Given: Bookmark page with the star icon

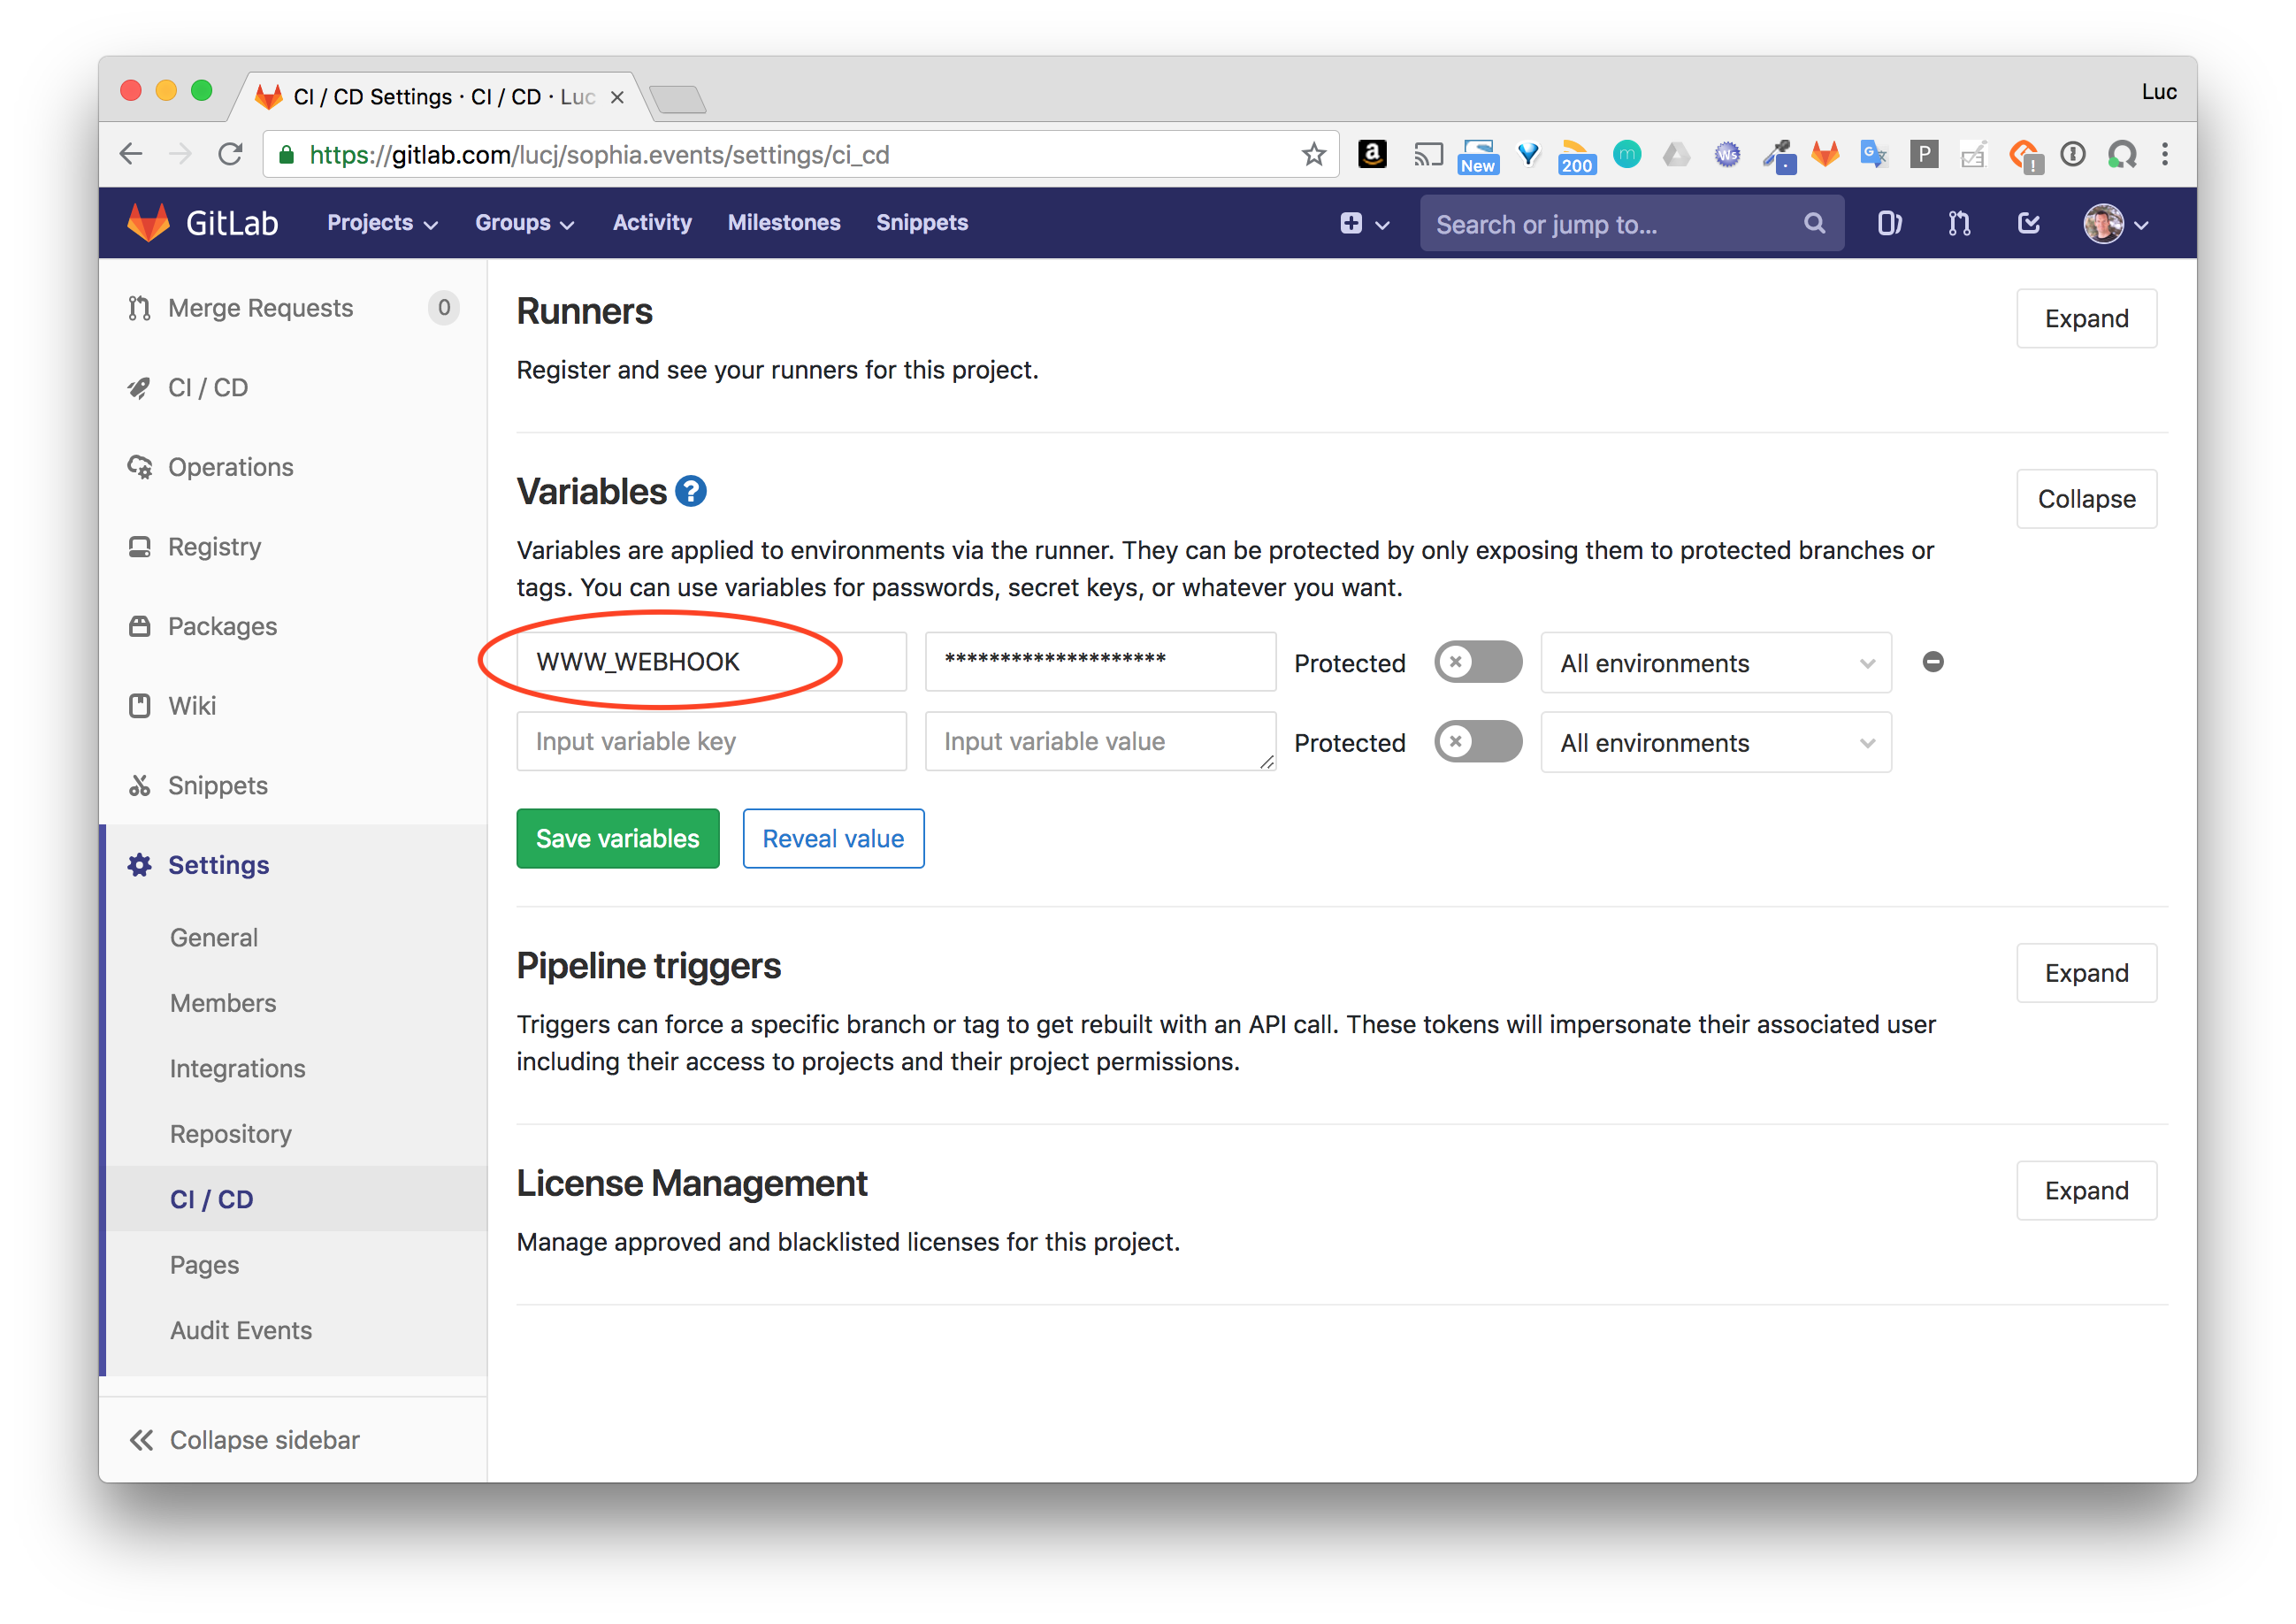Looking at the screenshot, I should [x=1313, y=154].
